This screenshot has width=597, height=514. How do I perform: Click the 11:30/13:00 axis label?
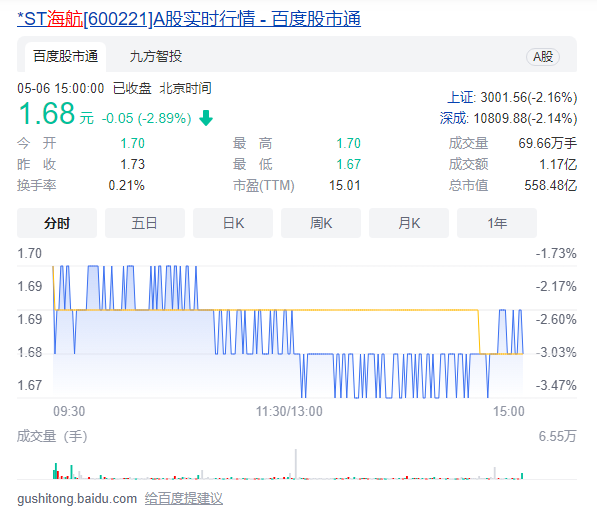coord(289,411)
